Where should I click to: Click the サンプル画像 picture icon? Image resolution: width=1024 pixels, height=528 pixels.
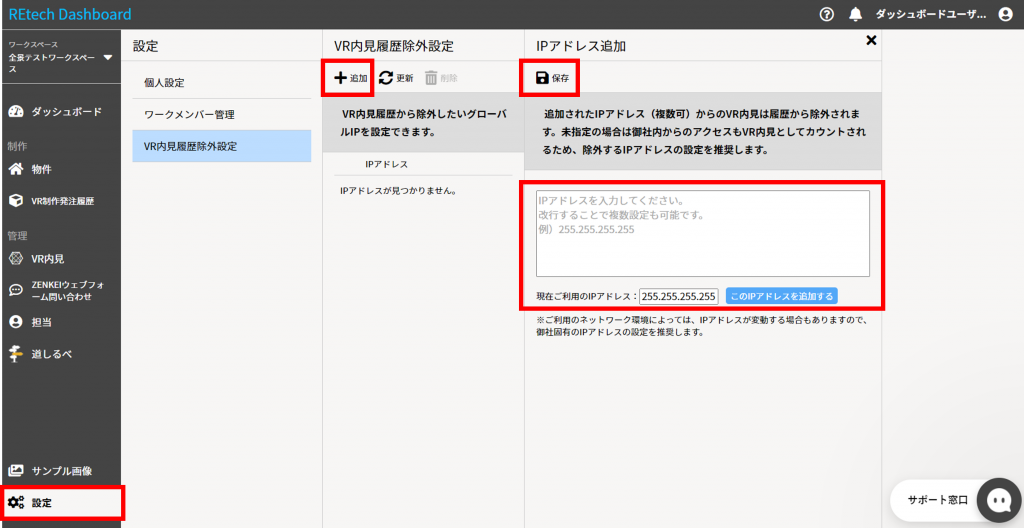tap(16, 471)
